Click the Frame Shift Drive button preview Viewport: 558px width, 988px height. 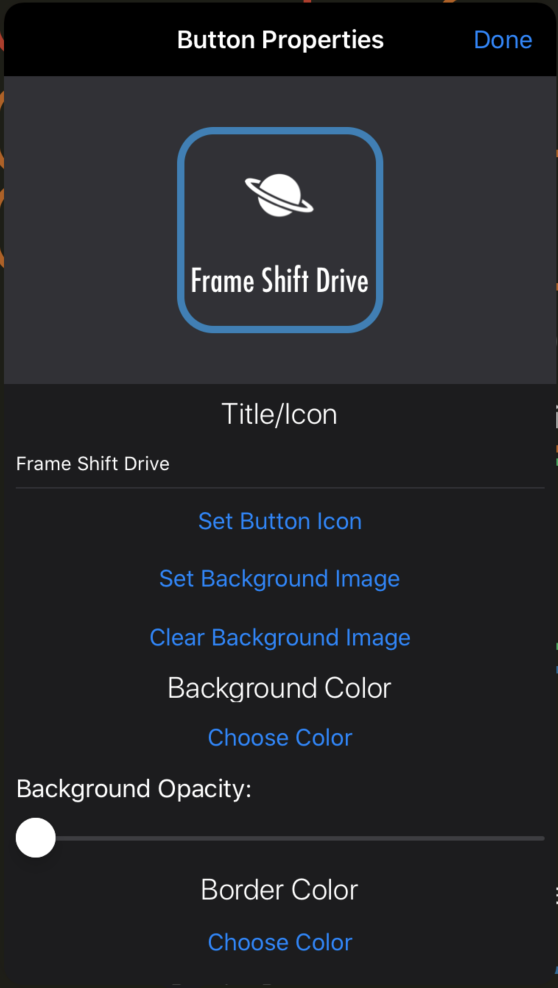click(x=280, y=230)
